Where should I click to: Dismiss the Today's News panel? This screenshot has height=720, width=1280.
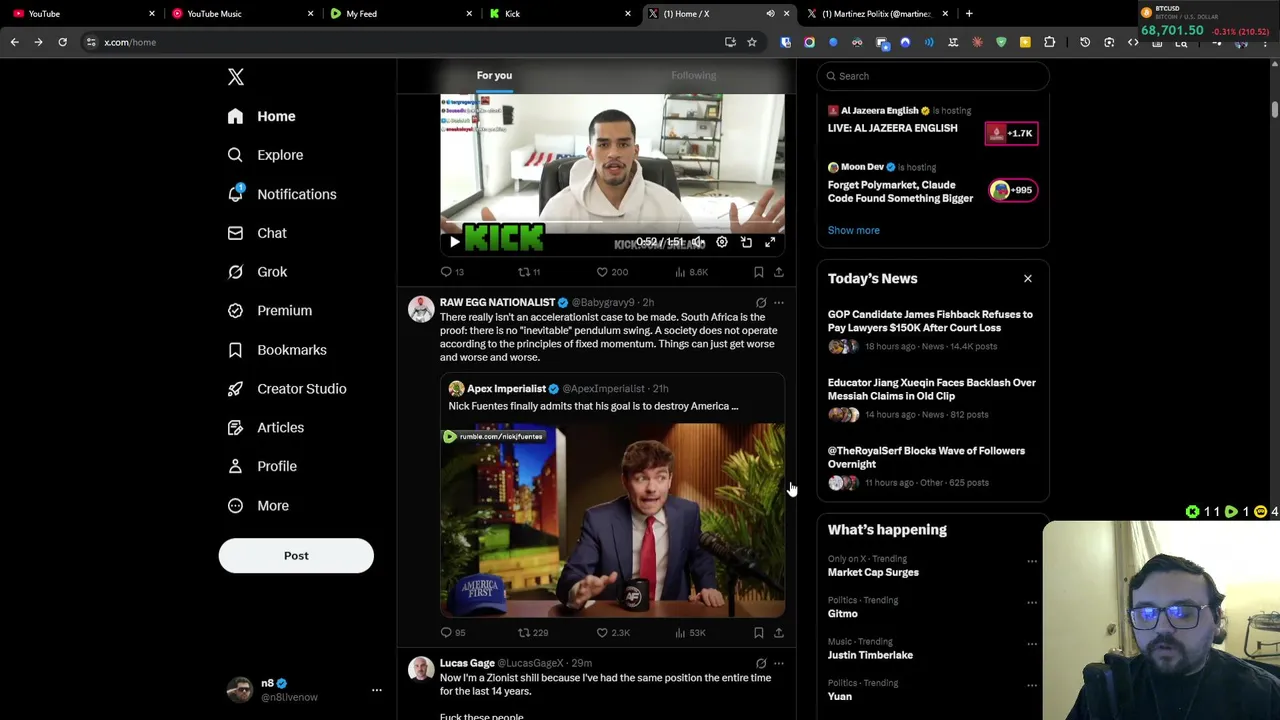tap(1028, 279)
